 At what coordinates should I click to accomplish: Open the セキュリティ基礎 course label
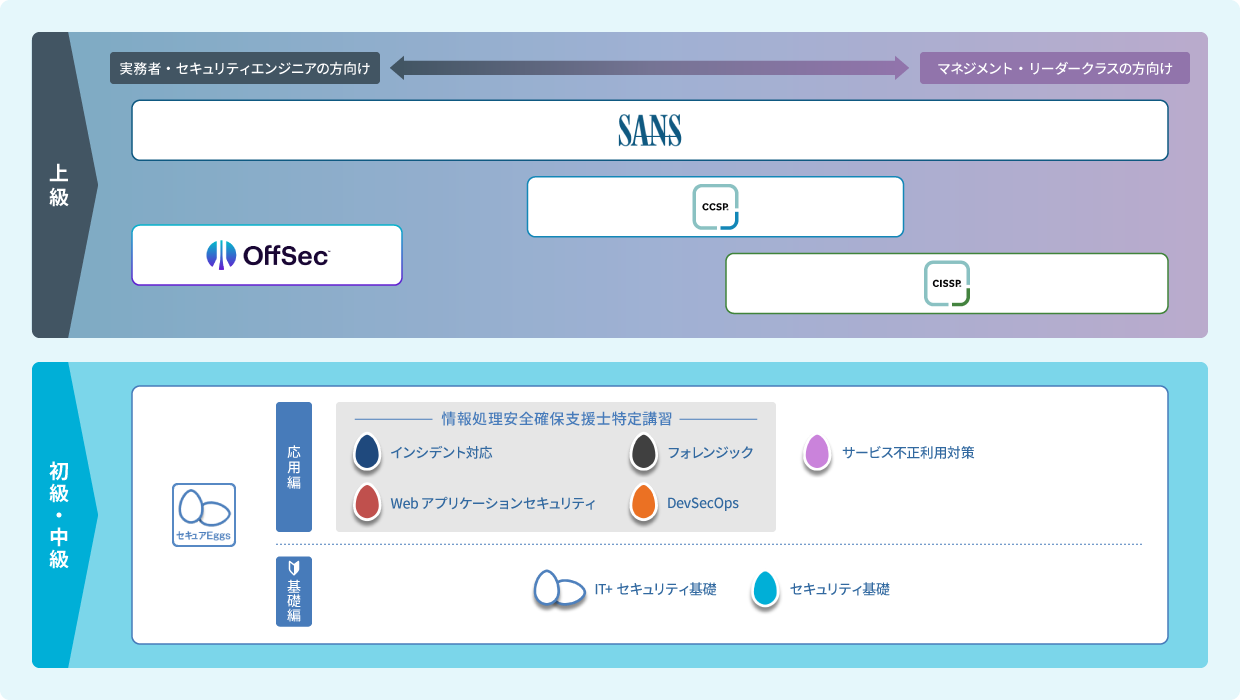tap(840, 589)
